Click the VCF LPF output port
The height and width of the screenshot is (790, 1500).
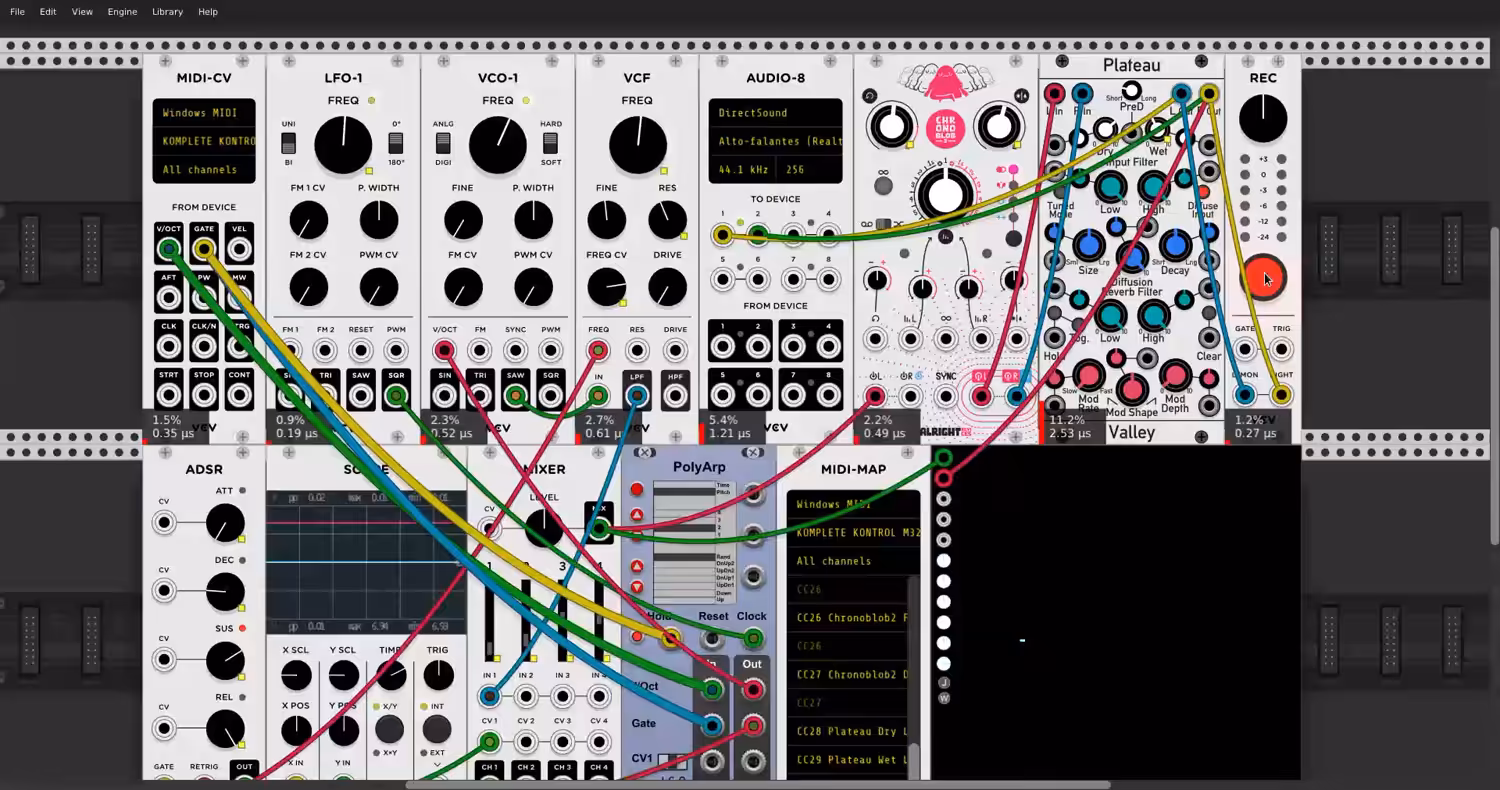(636, 397)
